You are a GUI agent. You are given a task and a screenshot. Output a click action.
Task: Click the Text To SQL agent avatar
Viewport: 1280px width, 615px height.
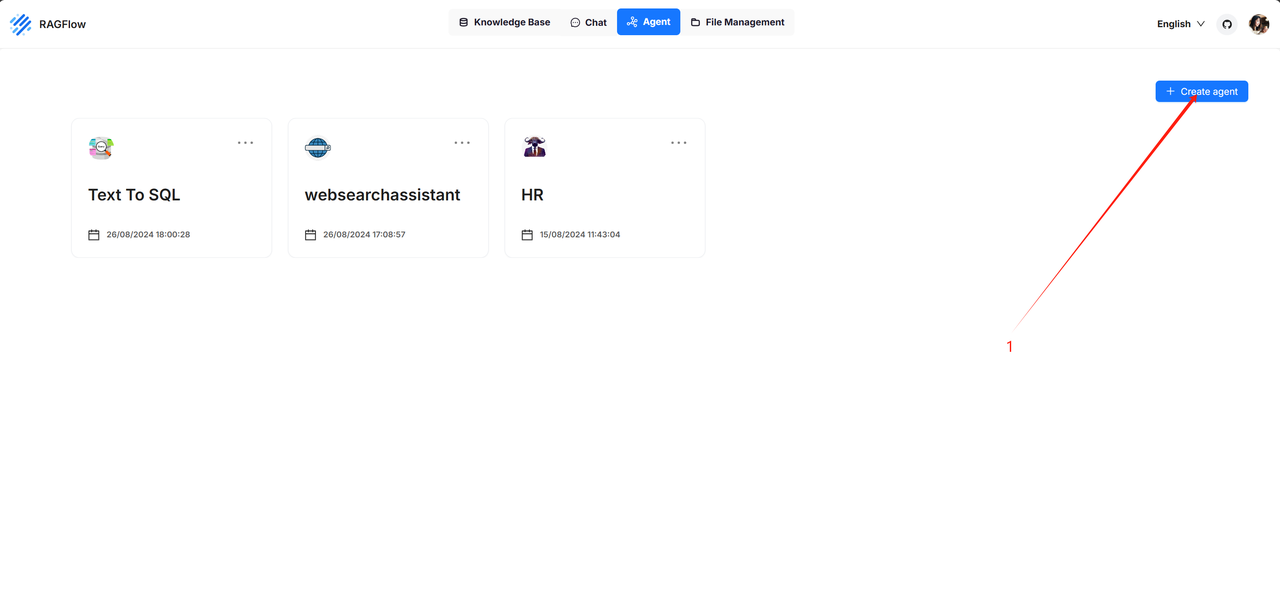[x=101, y=148]
